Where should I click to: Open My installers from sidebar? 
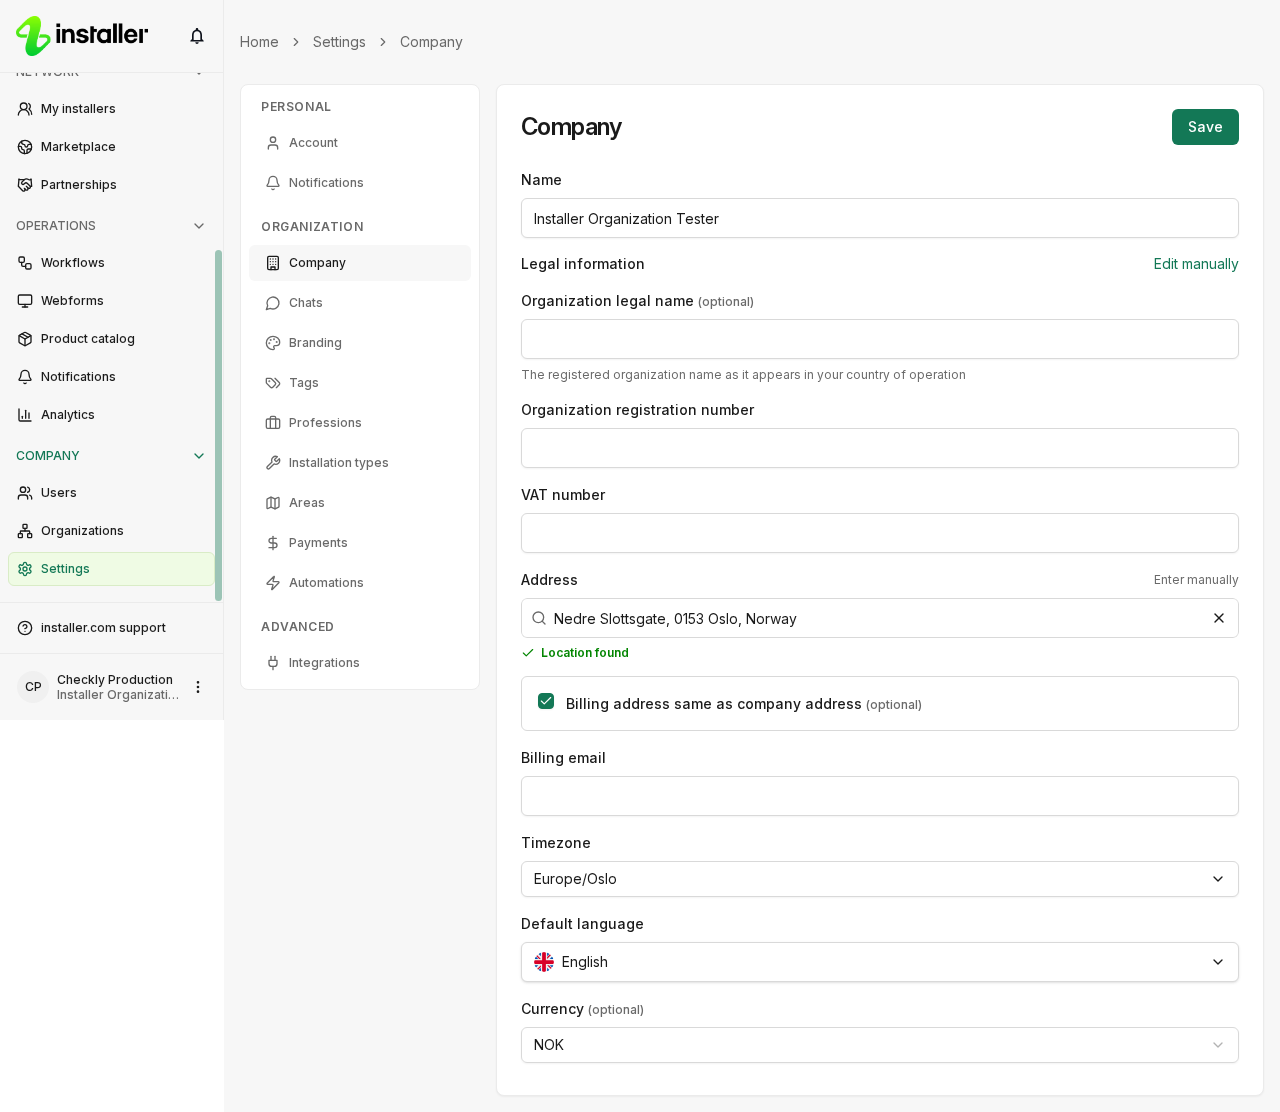111,109
